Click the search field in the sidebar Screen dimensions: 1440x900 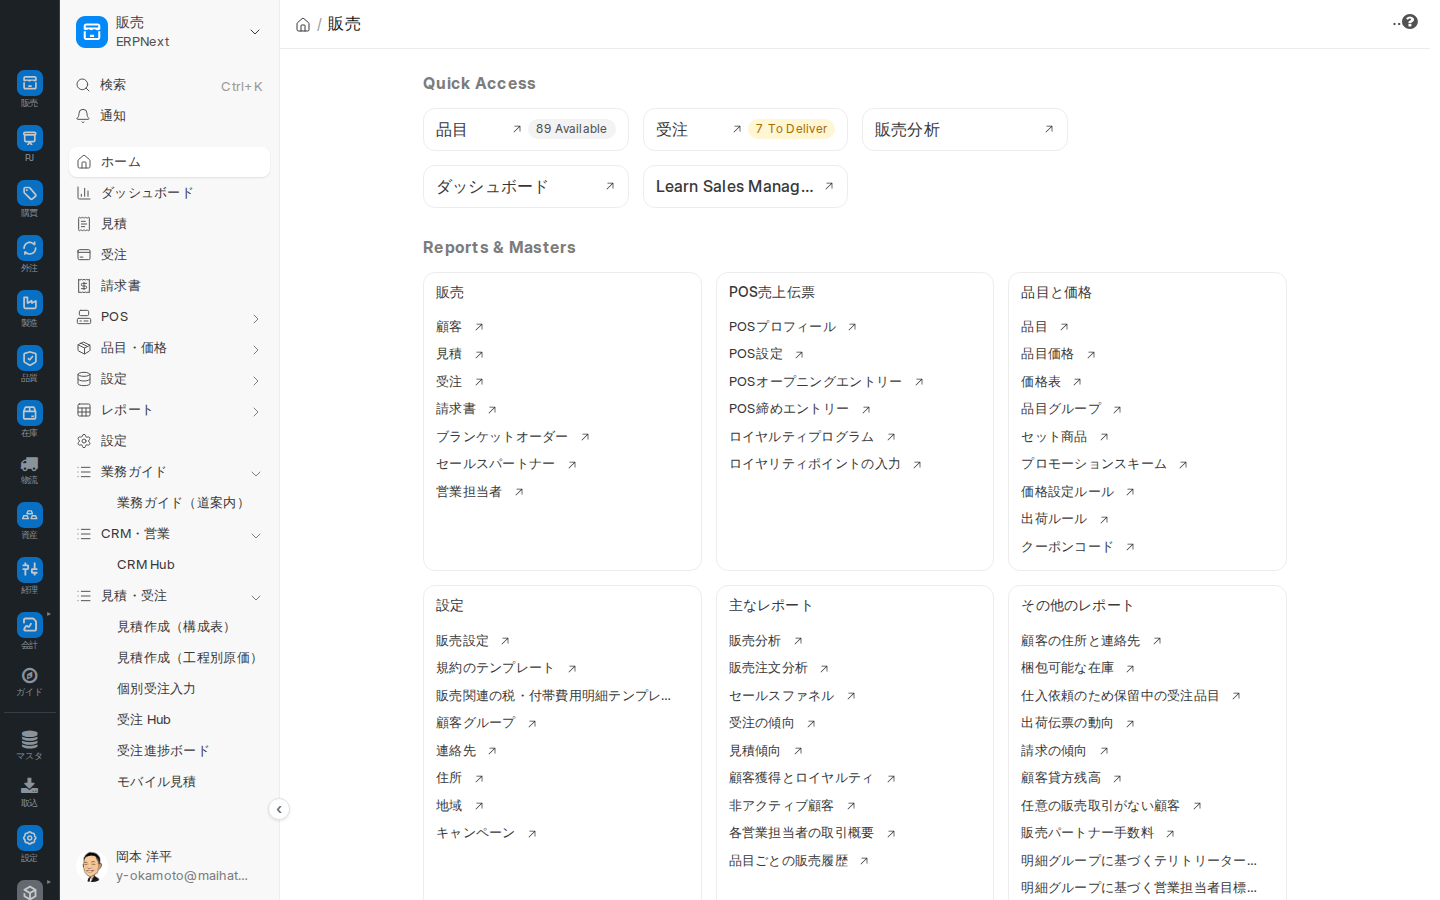pyautogui.click(x=169, y=85)
